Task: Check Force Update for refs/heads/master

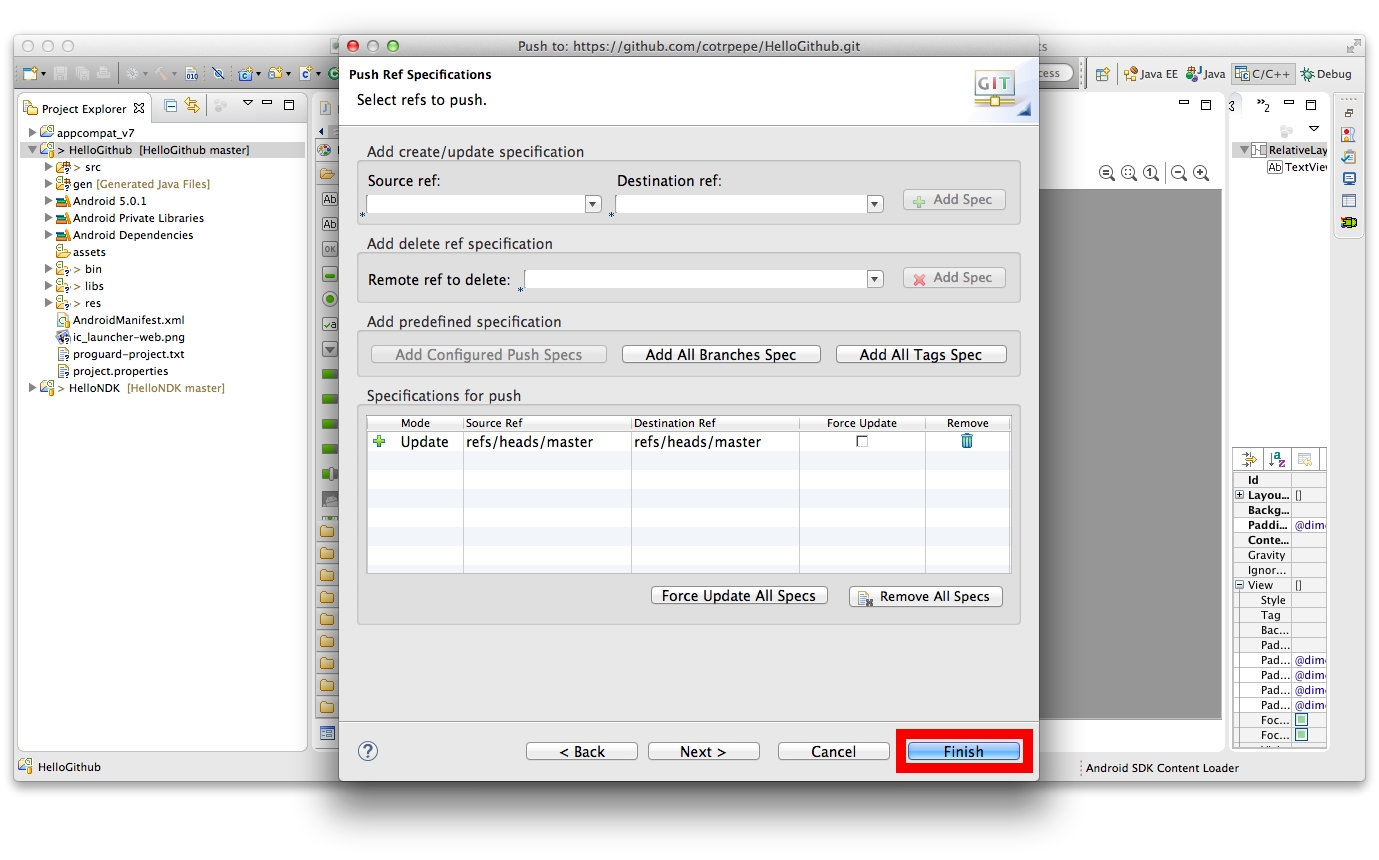Action: point(862,440)
